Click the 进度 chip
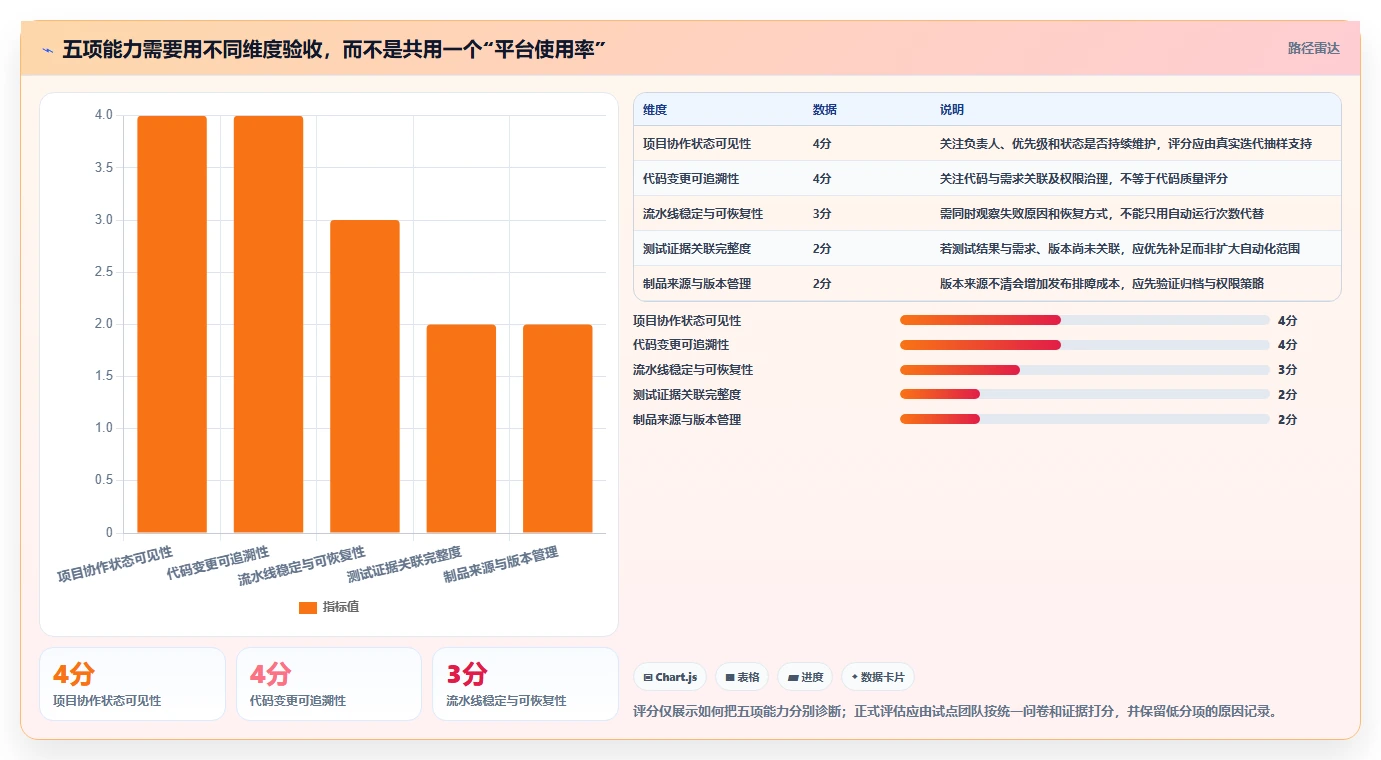 coord(805,677)
